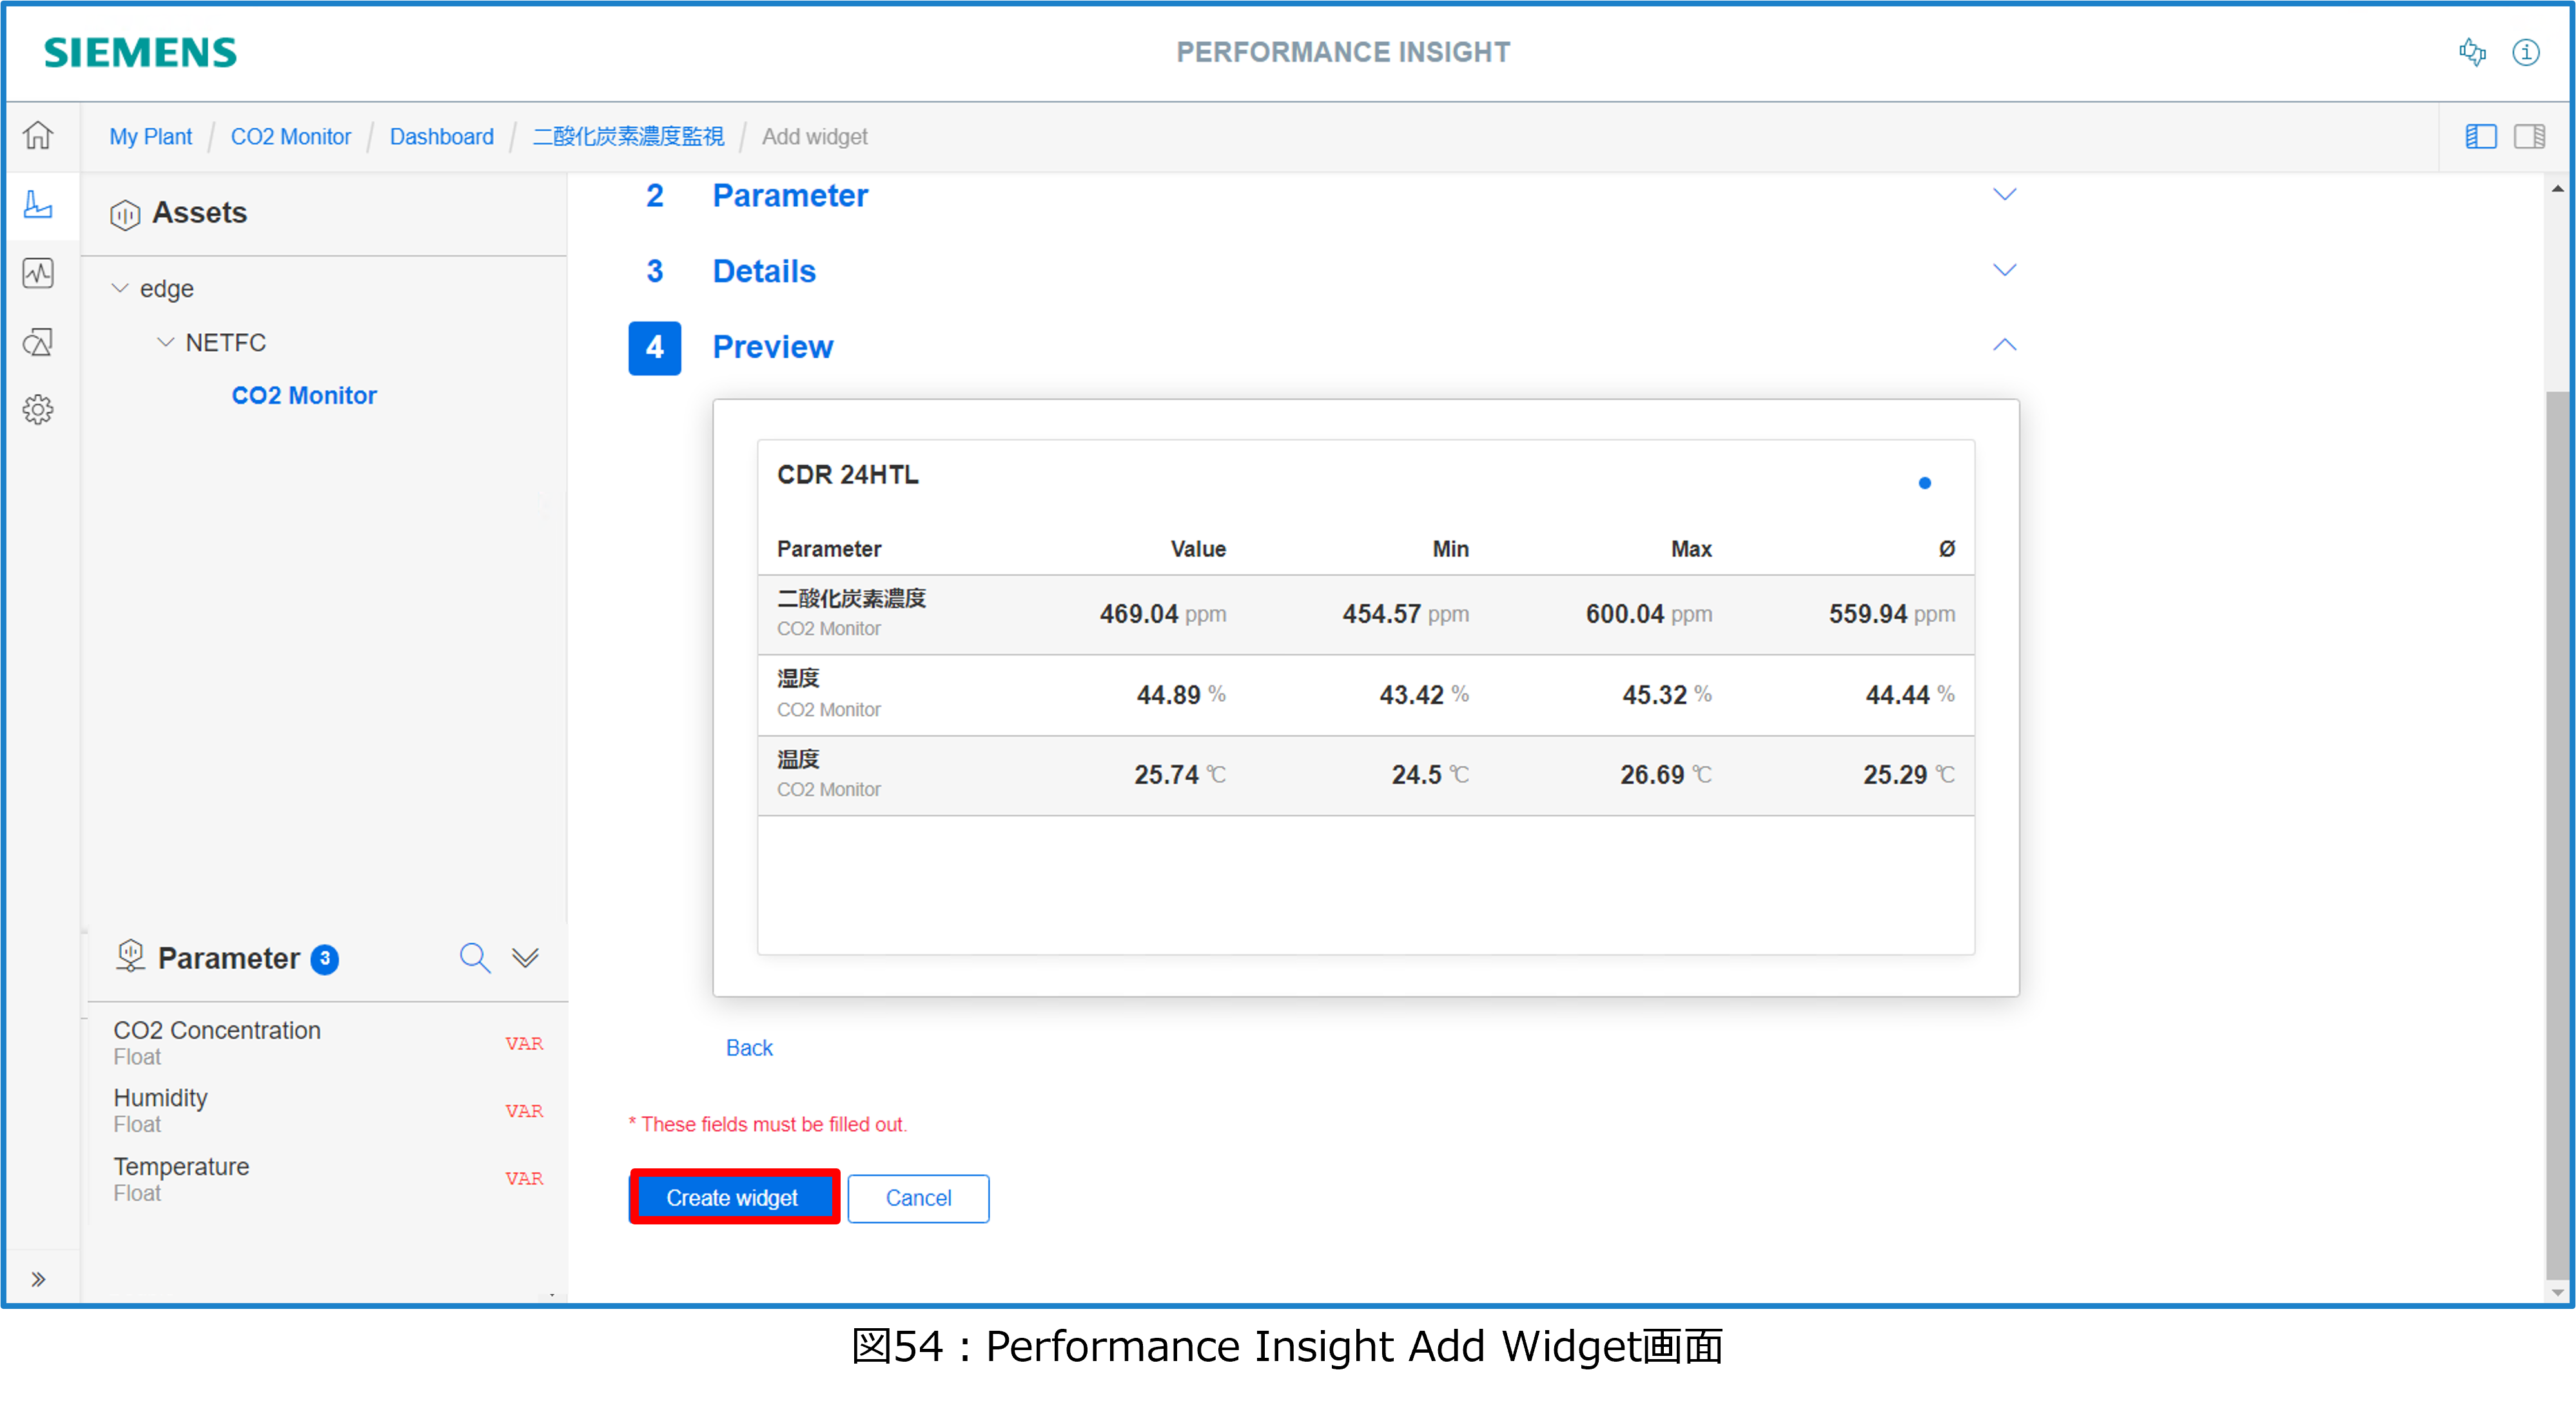This screenshot has height=1401, width=2576.
Task: Open the settings gear in sidebar
Action: pos(38,409)
